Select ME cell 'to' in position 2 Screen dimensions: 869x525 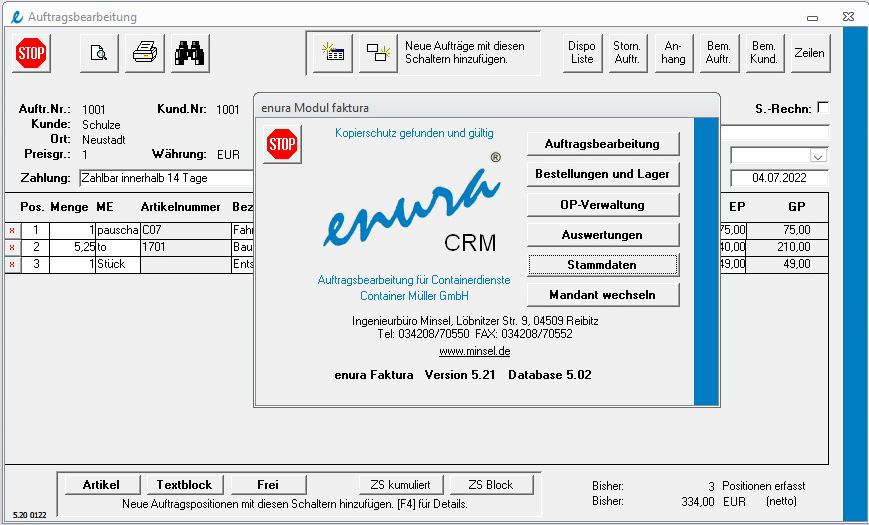coord(118,247)
